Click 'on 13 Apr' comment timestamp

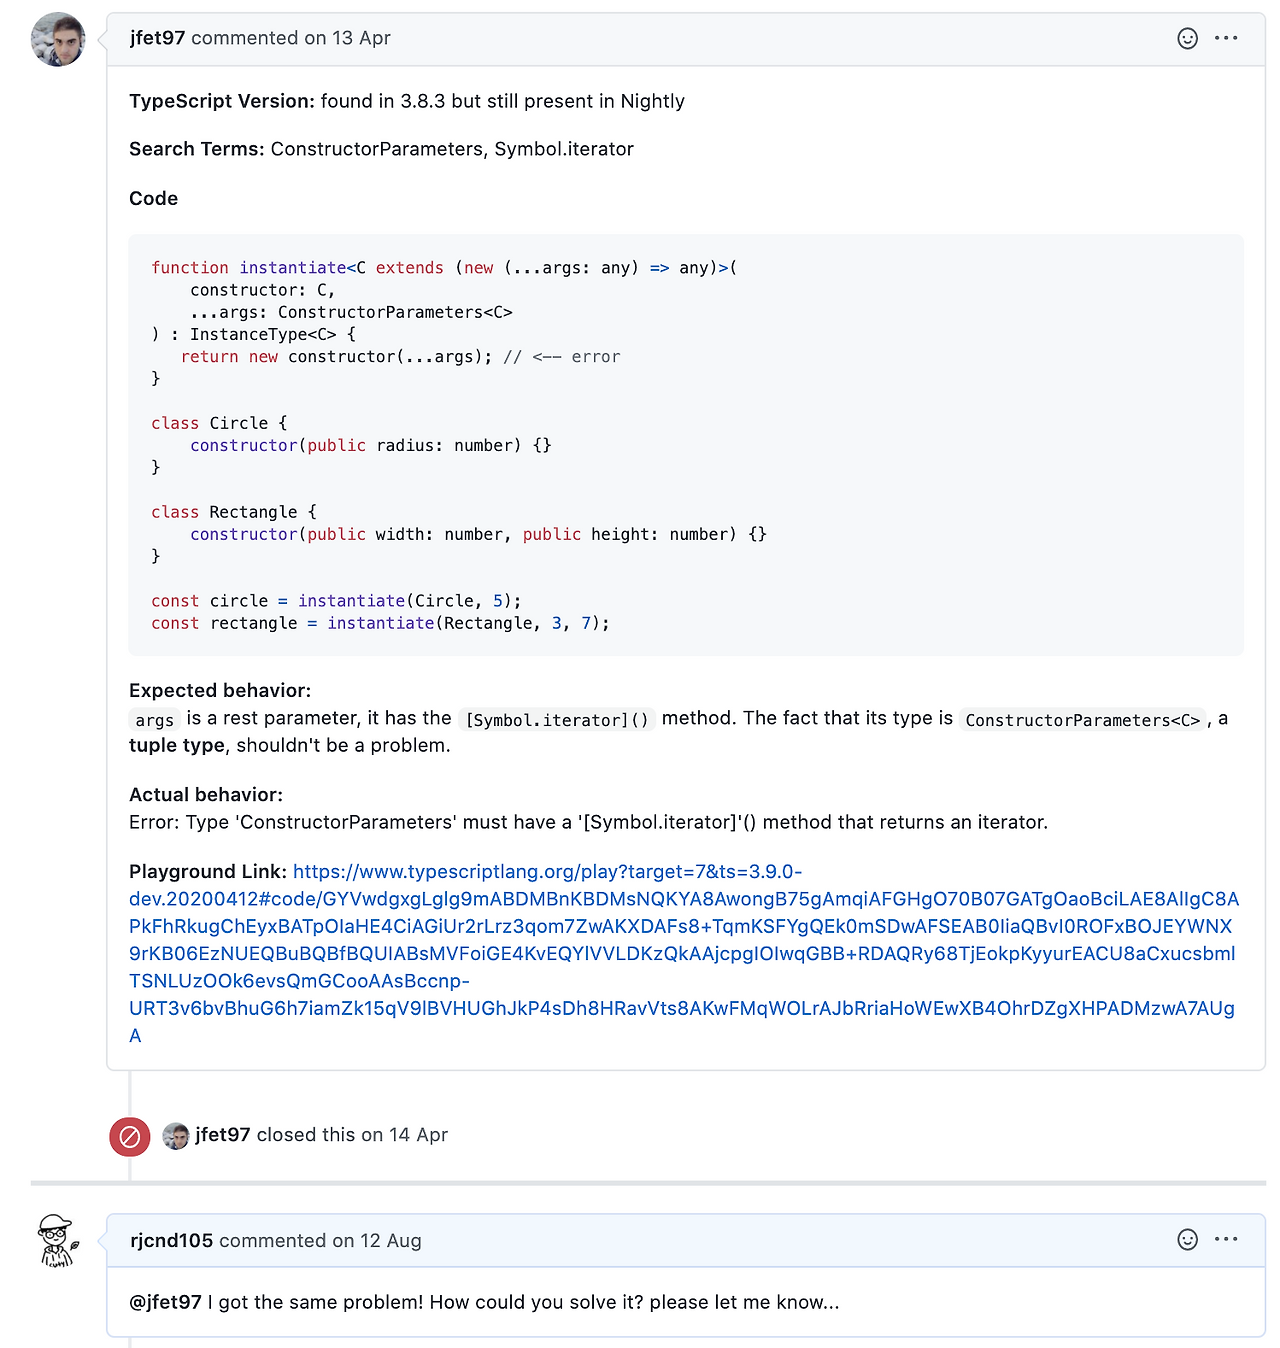[347, 38]
